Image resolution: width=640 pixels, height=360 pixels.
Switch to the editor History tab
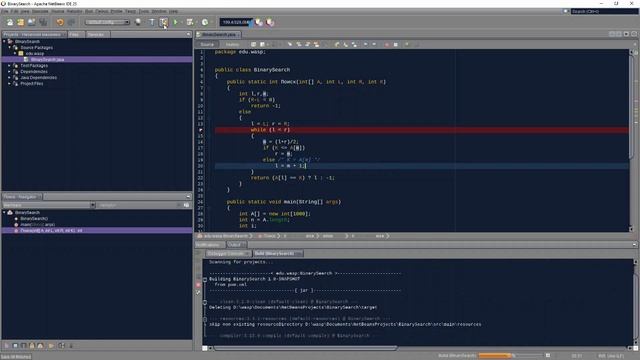pyautogui.click(x=232, y=44)
